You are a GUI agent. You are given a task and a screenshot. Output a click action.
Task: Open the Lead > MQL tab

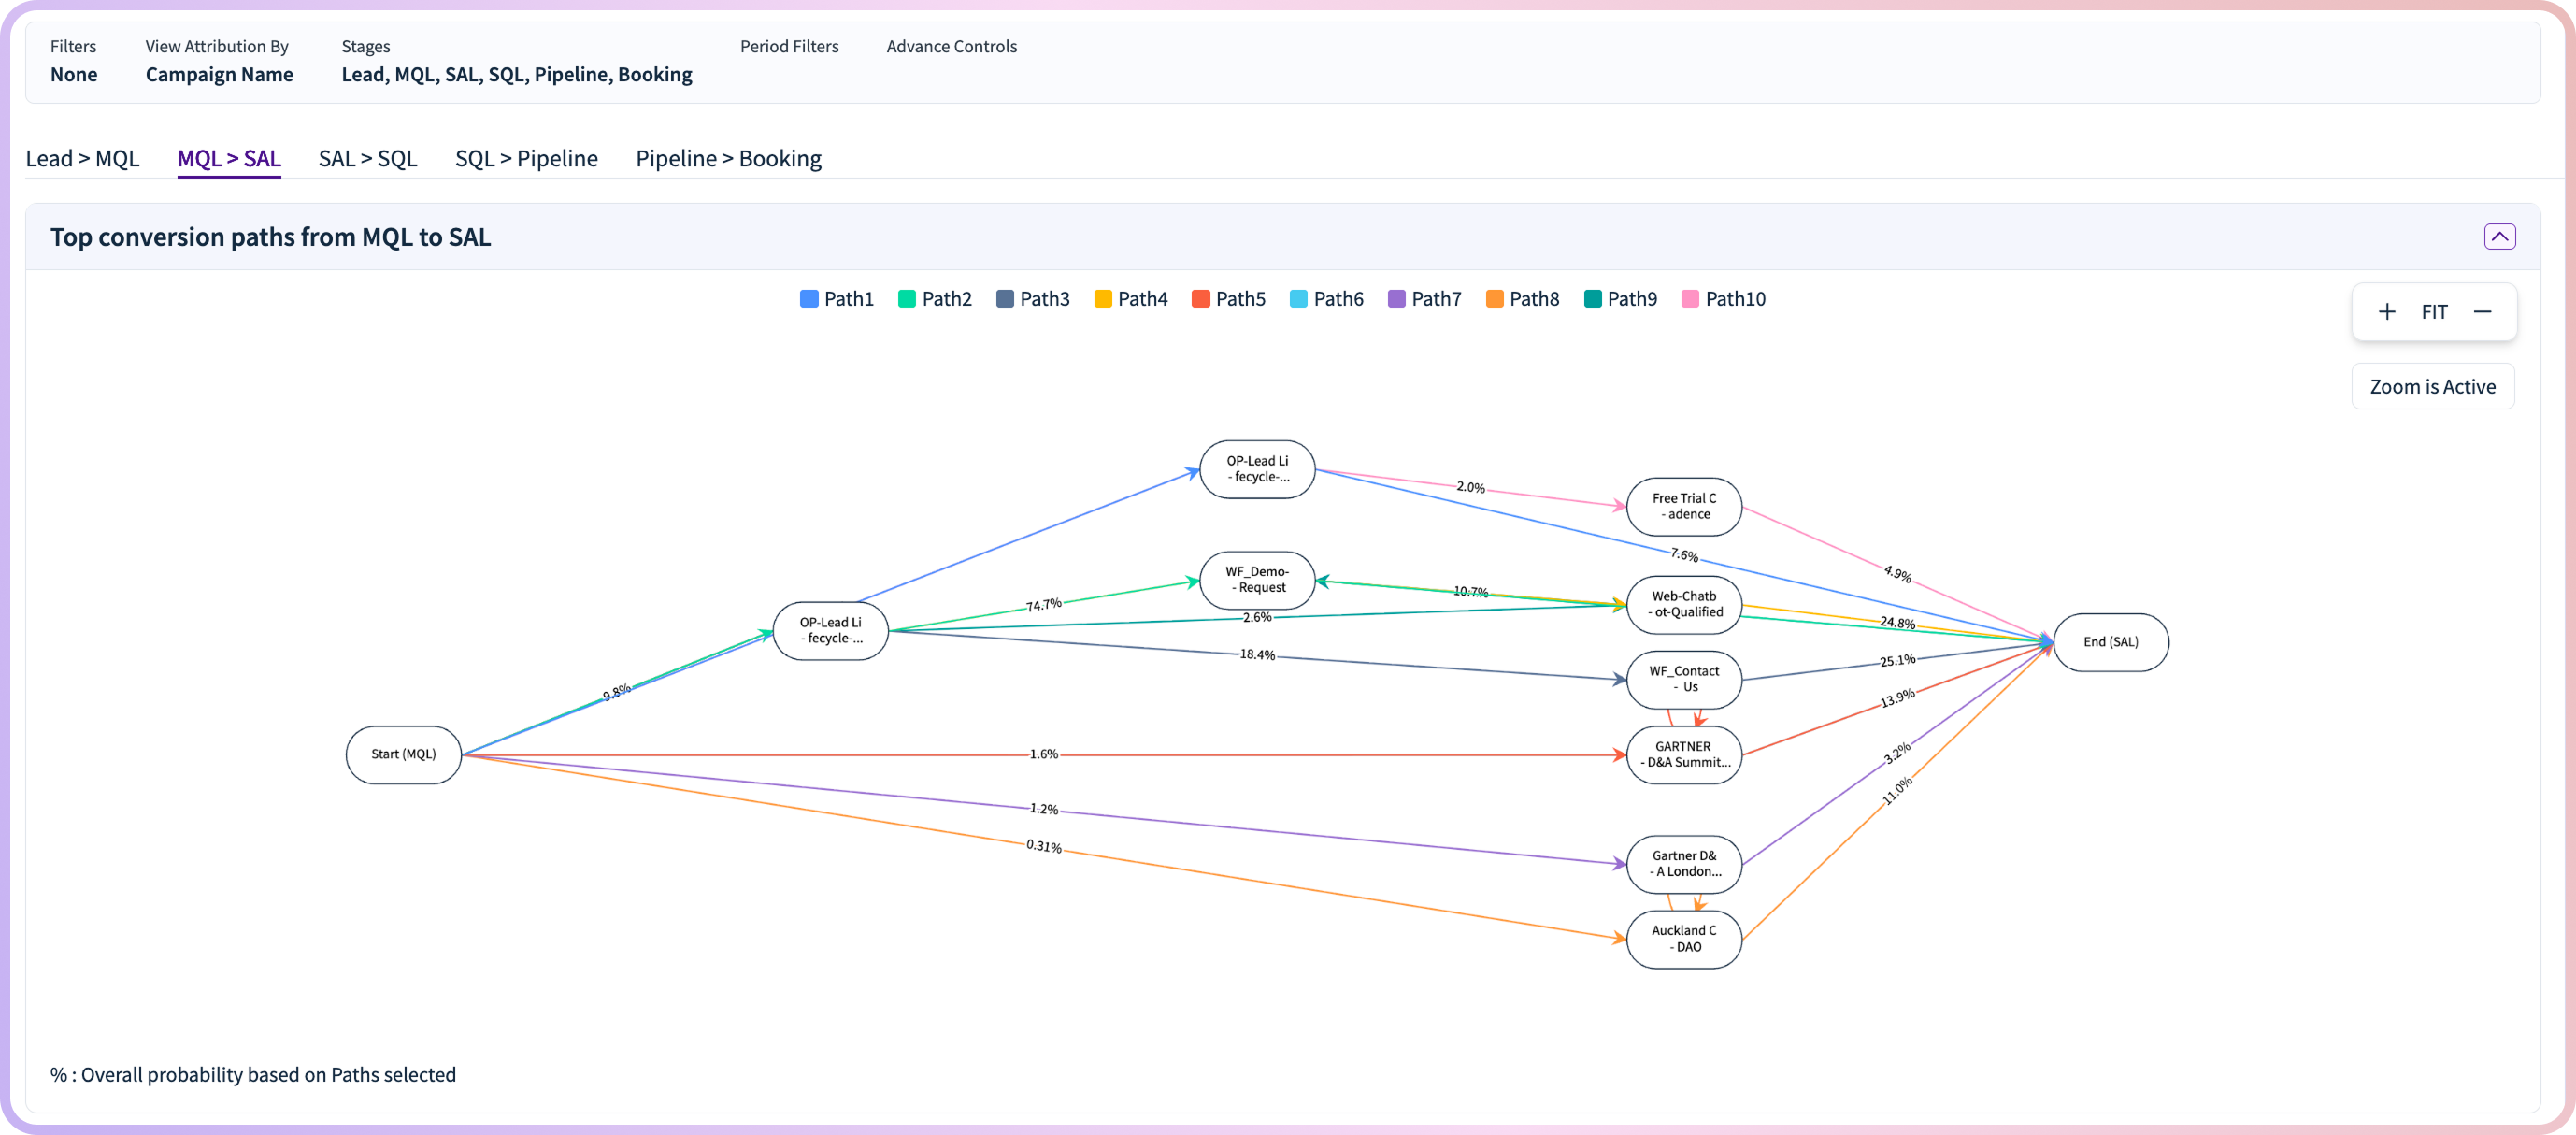pos(82,159)
